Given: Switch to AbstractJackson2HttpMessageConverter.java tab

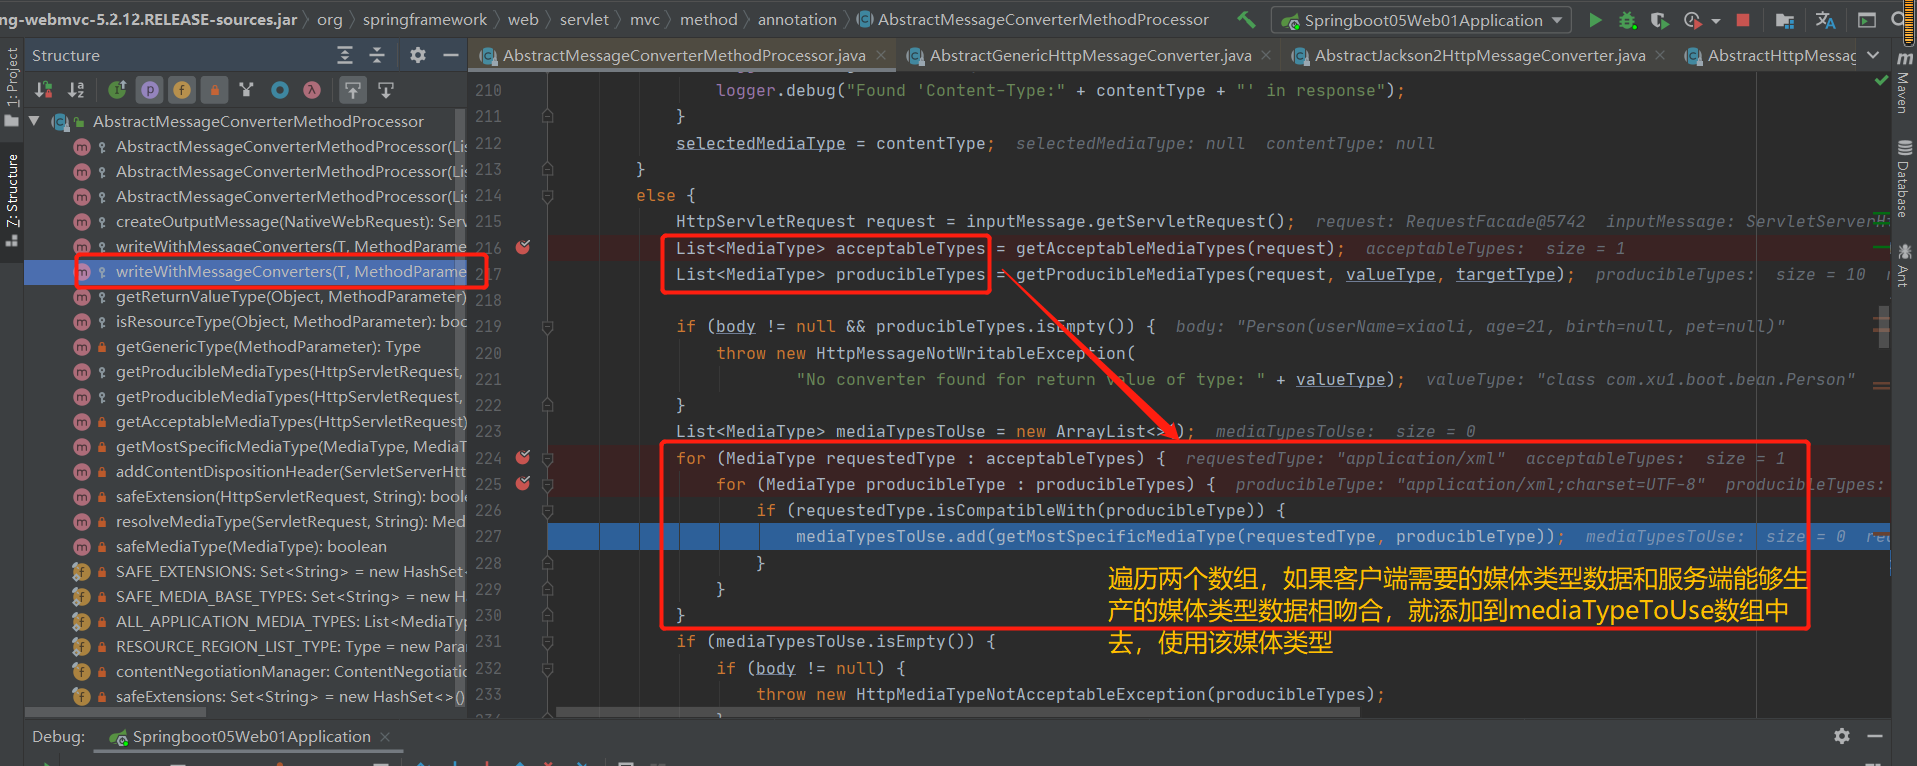Looking at the screenshot, I should (x=1480, y=56).
